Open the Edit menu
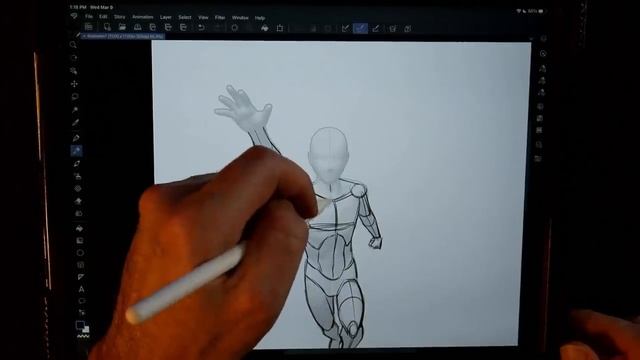The width and height of the screenshot is (640, 360). click(x=103, y=17)
